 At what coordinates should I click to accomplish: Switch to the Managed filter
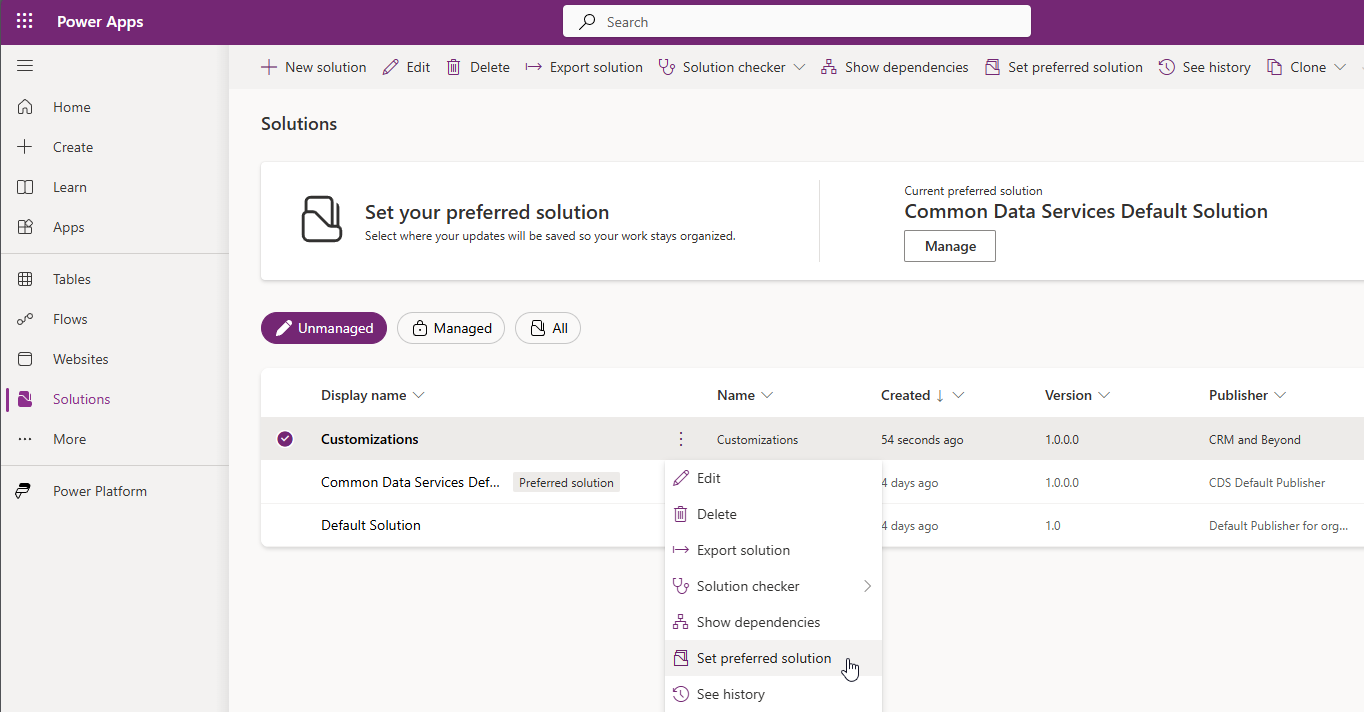(x=451, y=328)
